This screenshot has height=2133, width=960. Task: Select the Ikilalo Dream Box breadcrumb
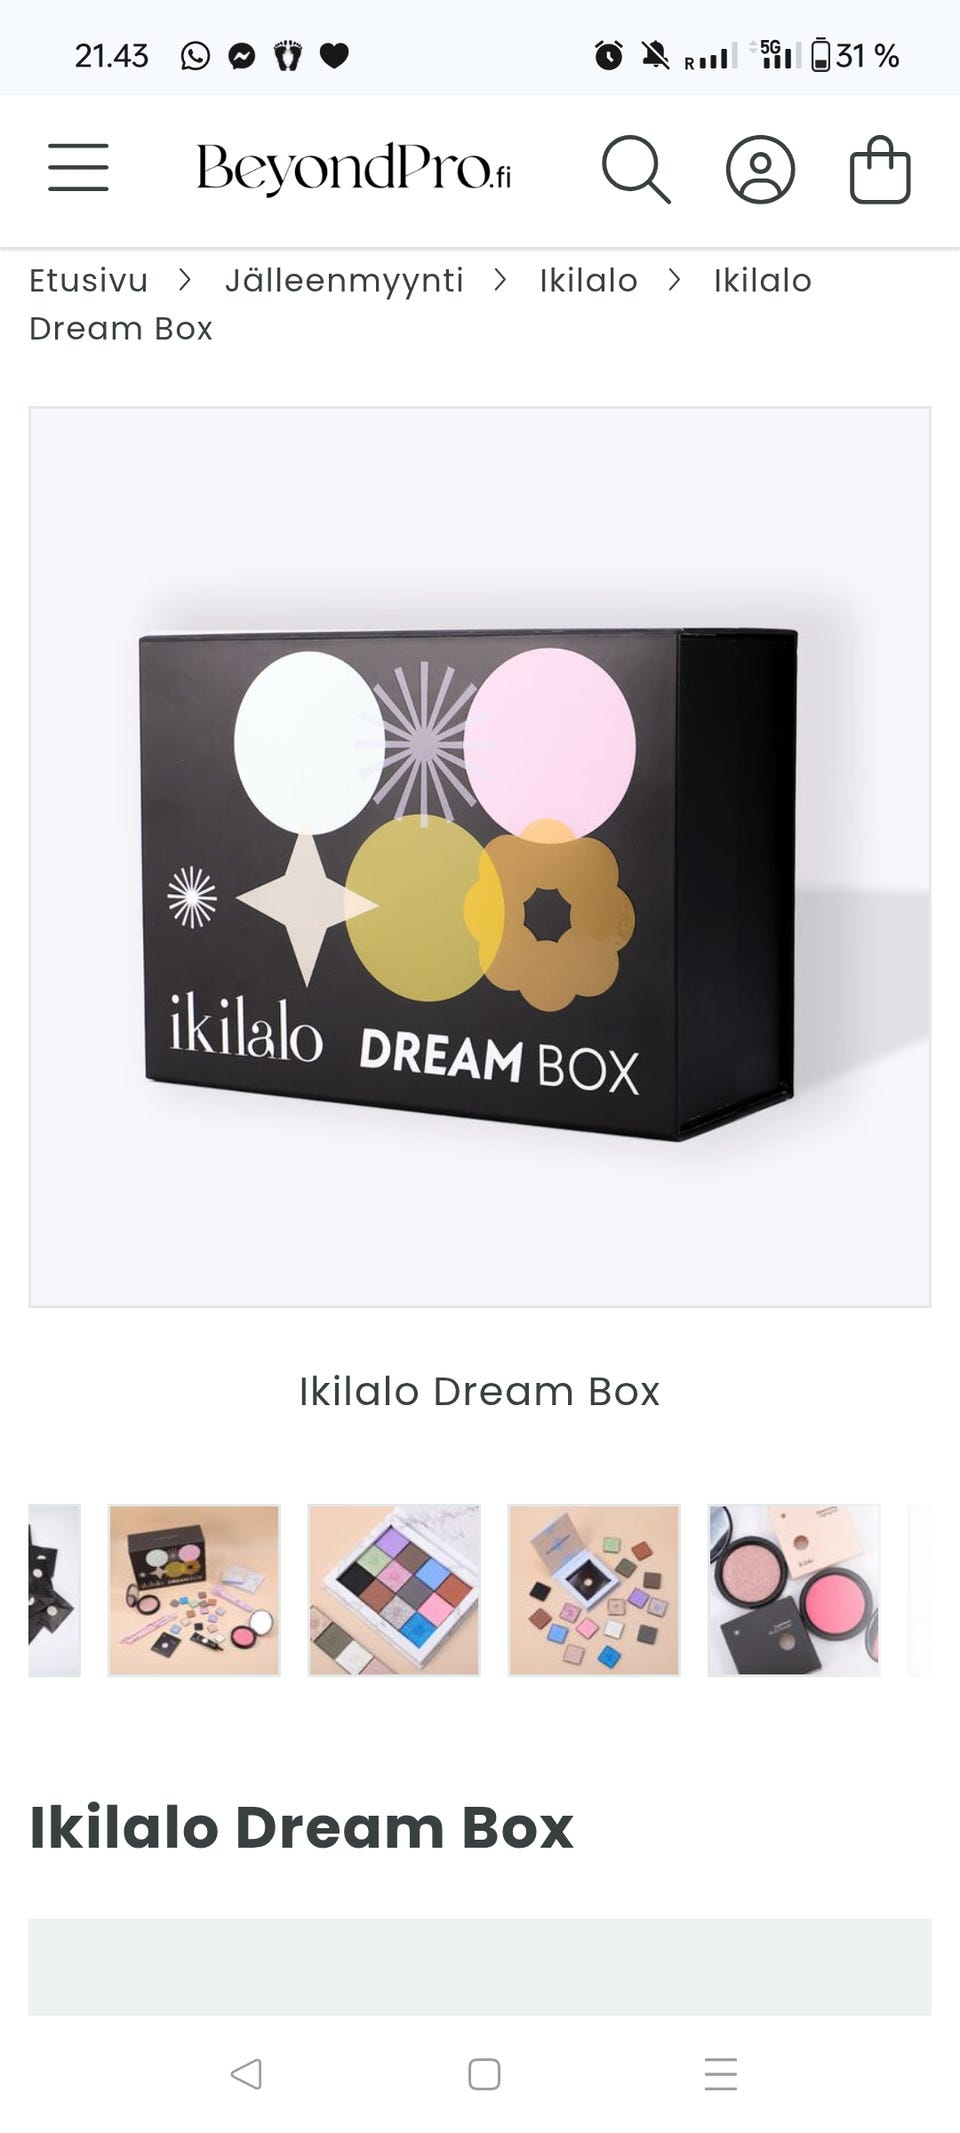[420, 304]
